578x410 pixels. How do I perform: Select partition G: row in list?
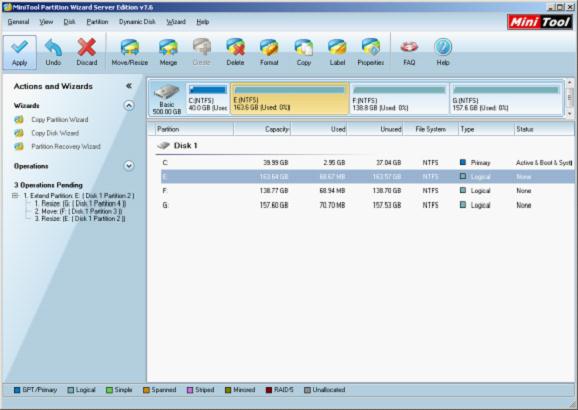[x=367, y=205]
